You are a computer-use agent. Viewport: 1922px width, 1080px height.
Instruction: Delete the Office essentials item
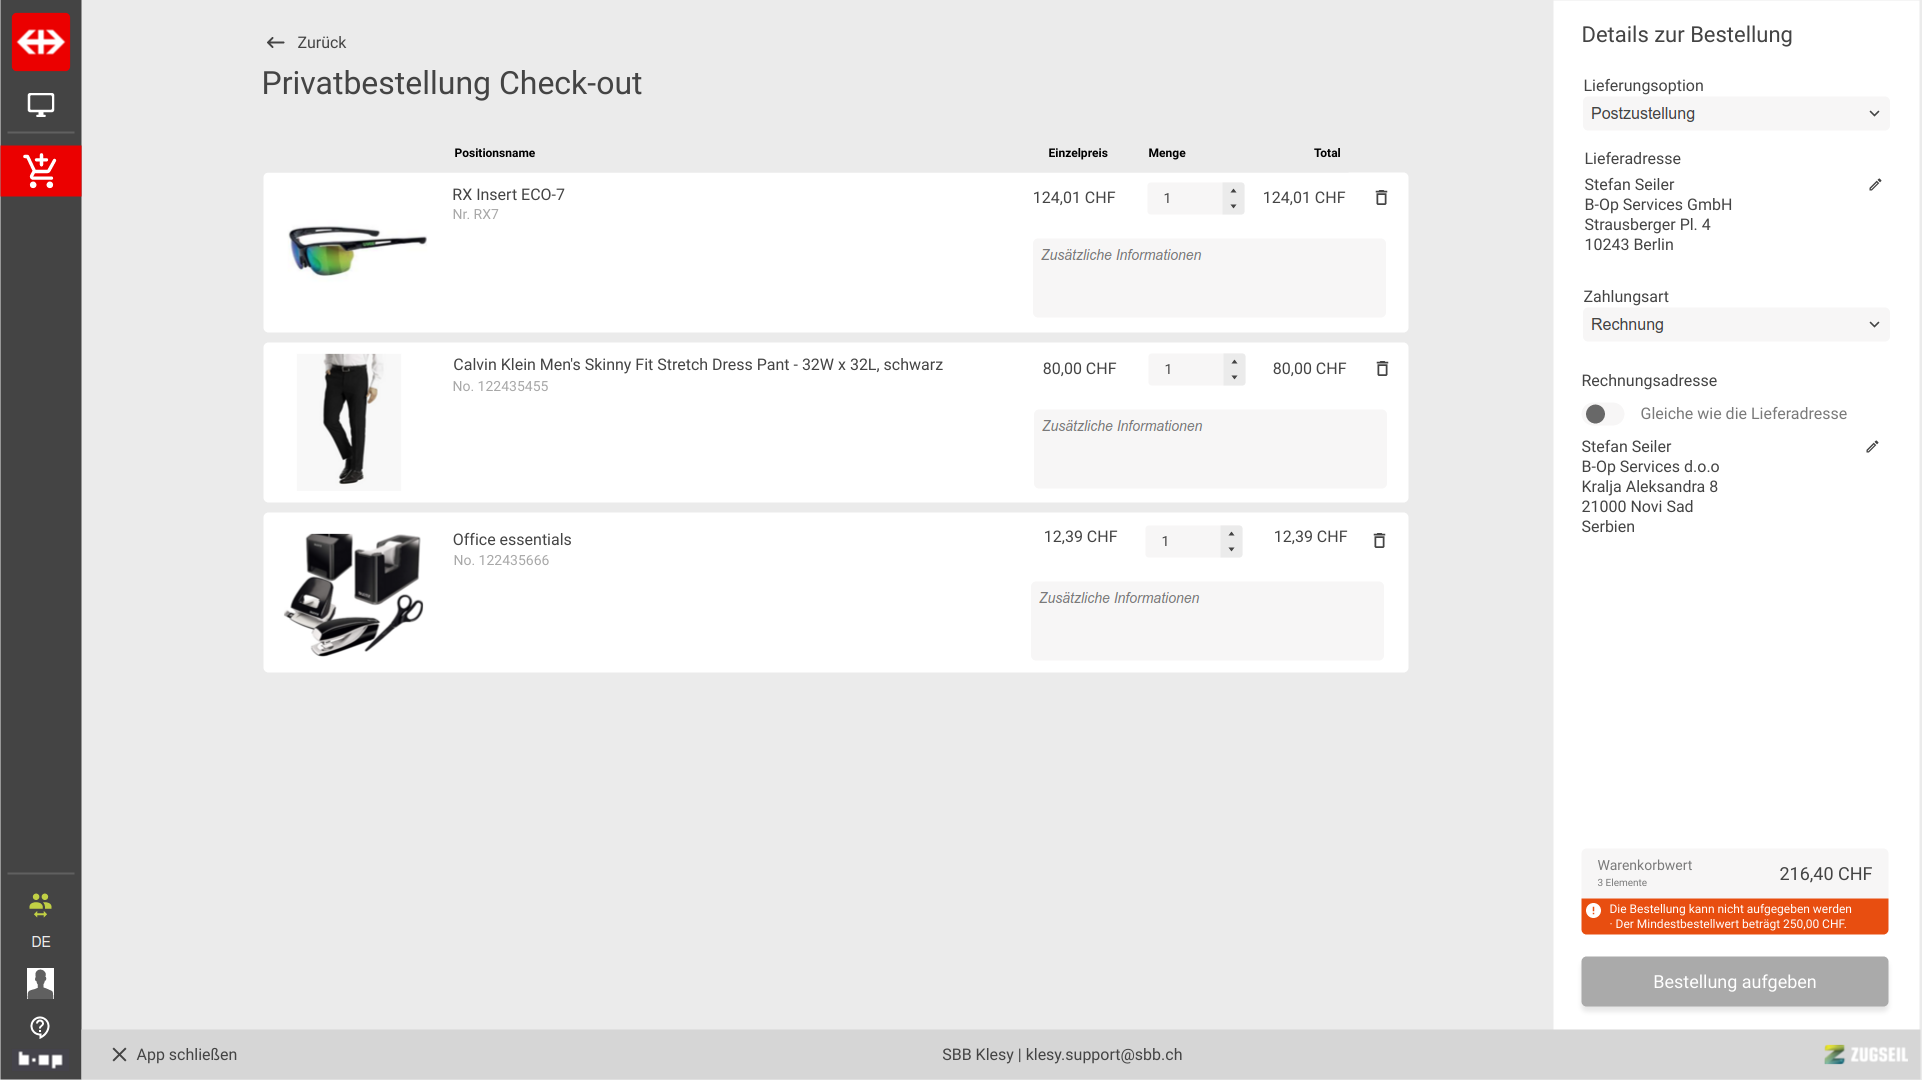(1379, 541)
